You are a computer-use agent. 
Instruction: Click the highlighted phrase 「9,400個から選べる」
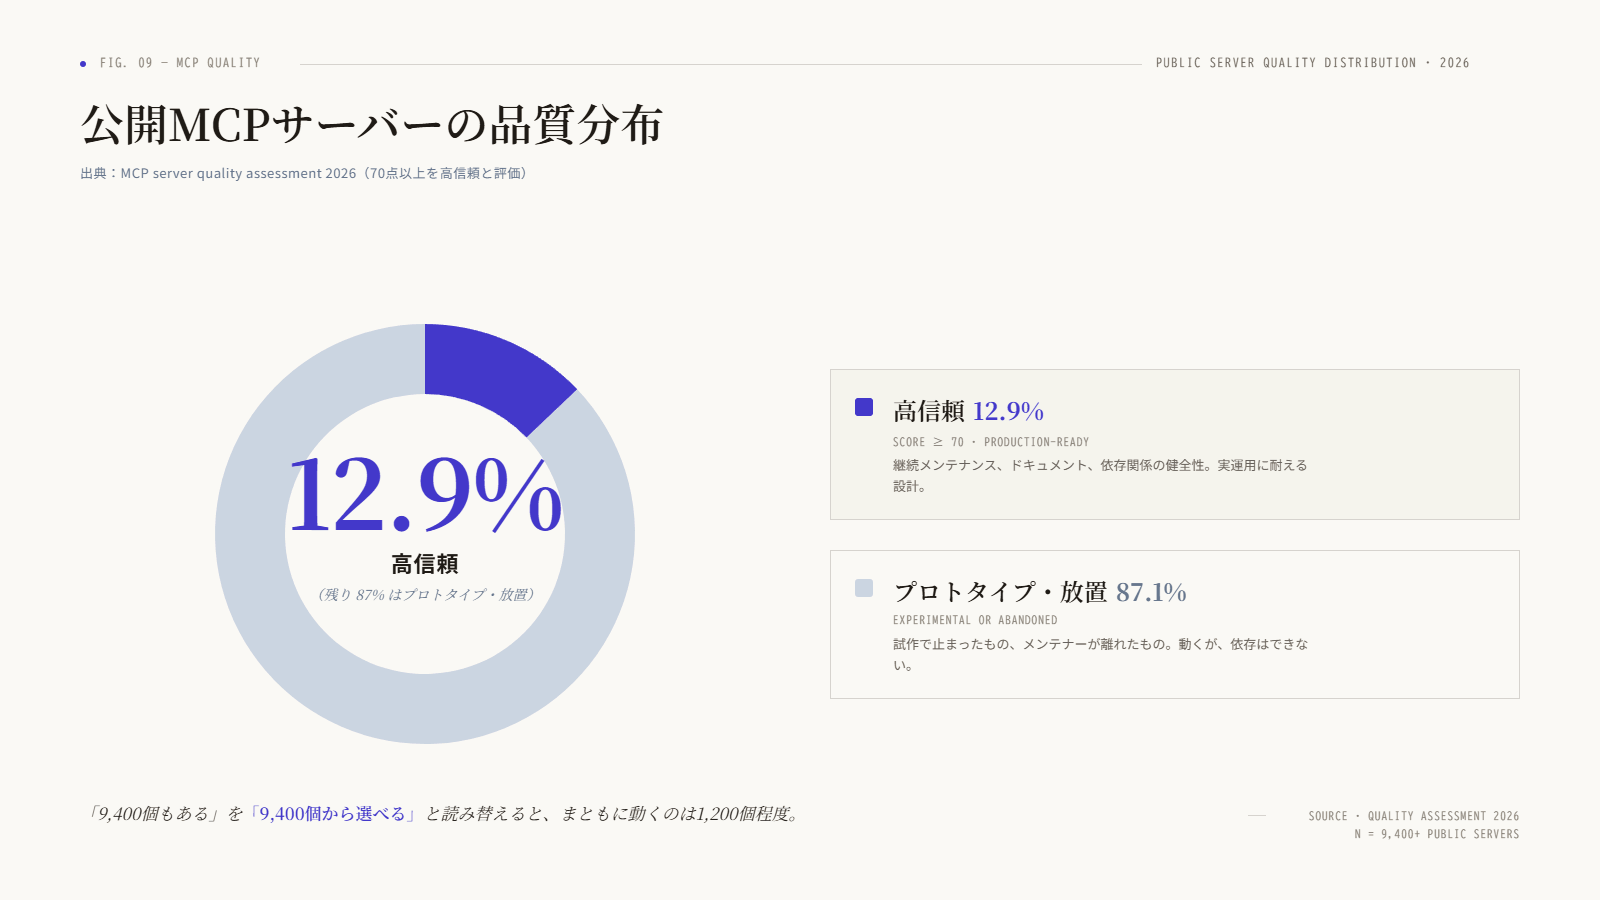click(334, 814)
